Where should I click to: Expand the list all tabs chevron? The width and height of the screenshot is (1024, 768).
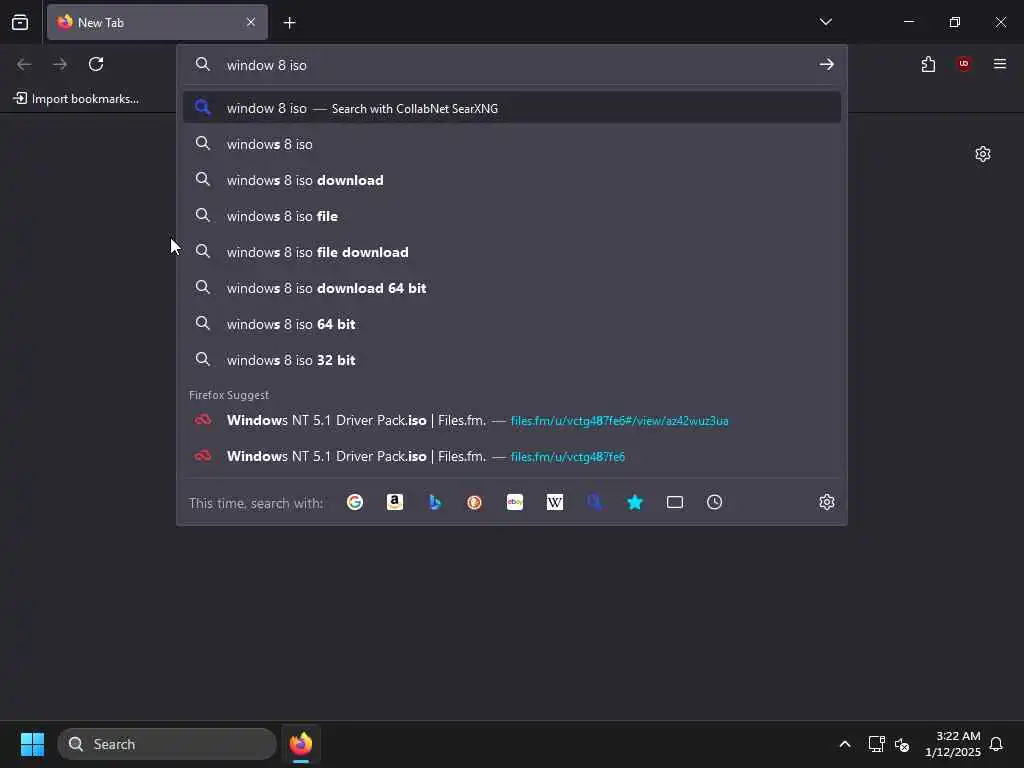(x=825, y=22)
